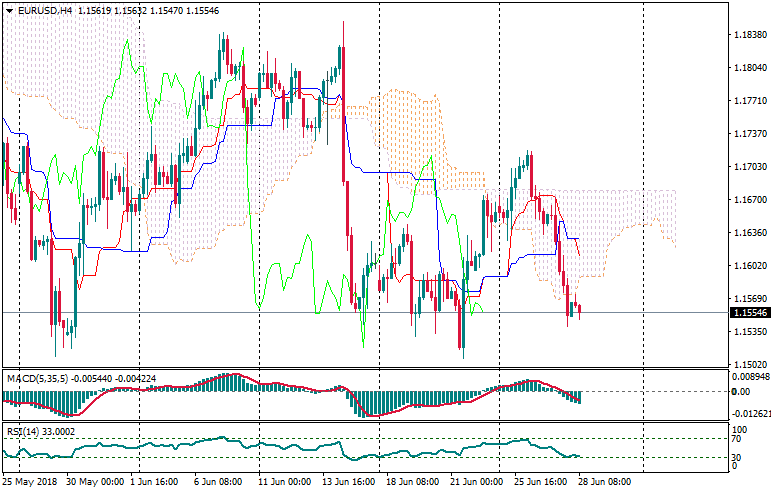
Task: Click the last candlestick on the chart
Action: click(579, 310)
